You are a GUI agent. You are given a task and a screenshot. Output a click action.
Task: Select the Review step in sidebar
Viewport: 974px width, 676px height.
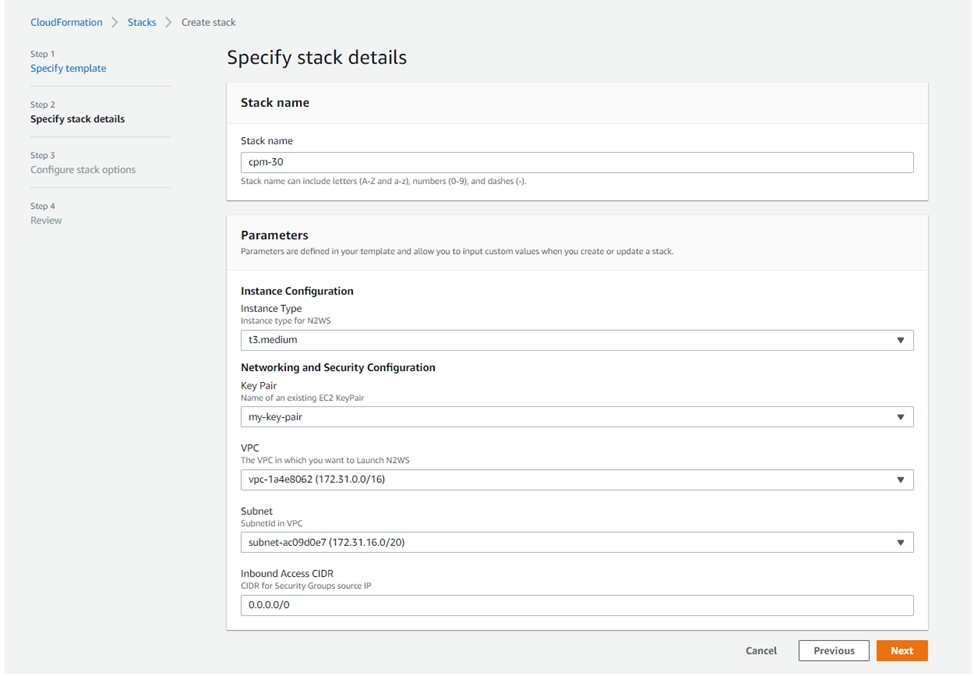pos(46,220)
